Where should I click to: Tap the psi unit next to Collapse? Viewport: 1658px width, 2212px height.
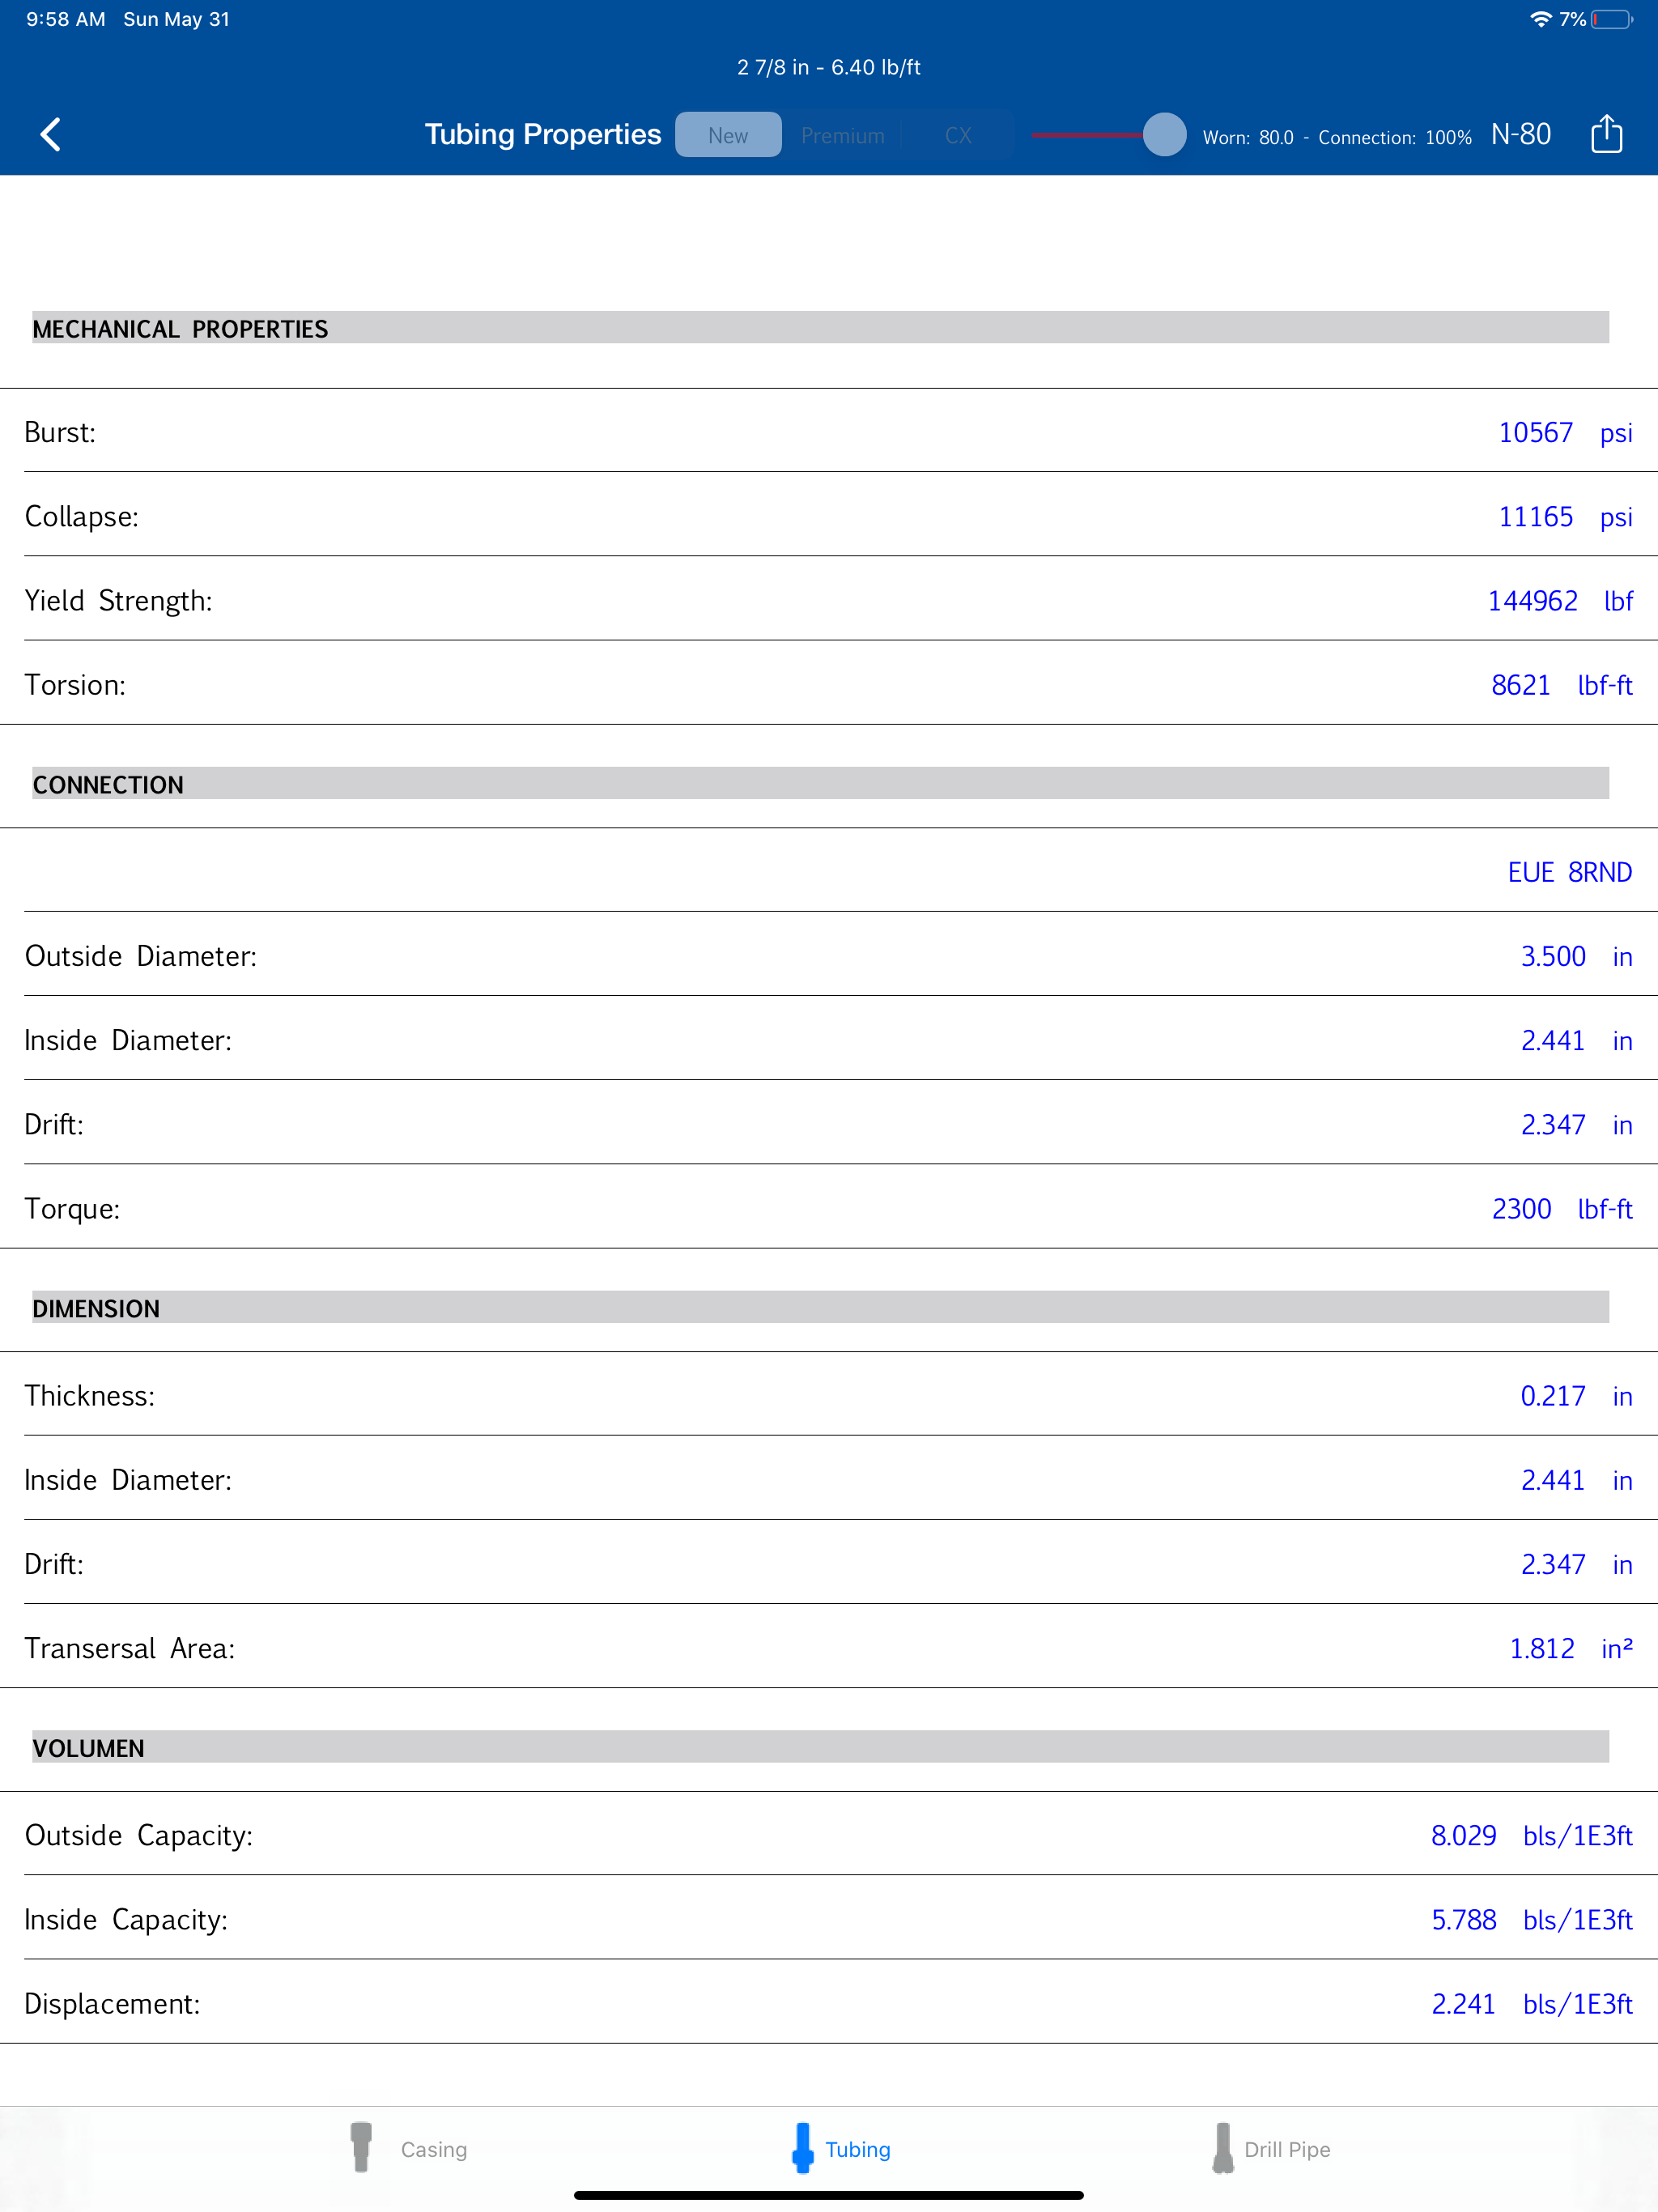tap(1616, 517)
